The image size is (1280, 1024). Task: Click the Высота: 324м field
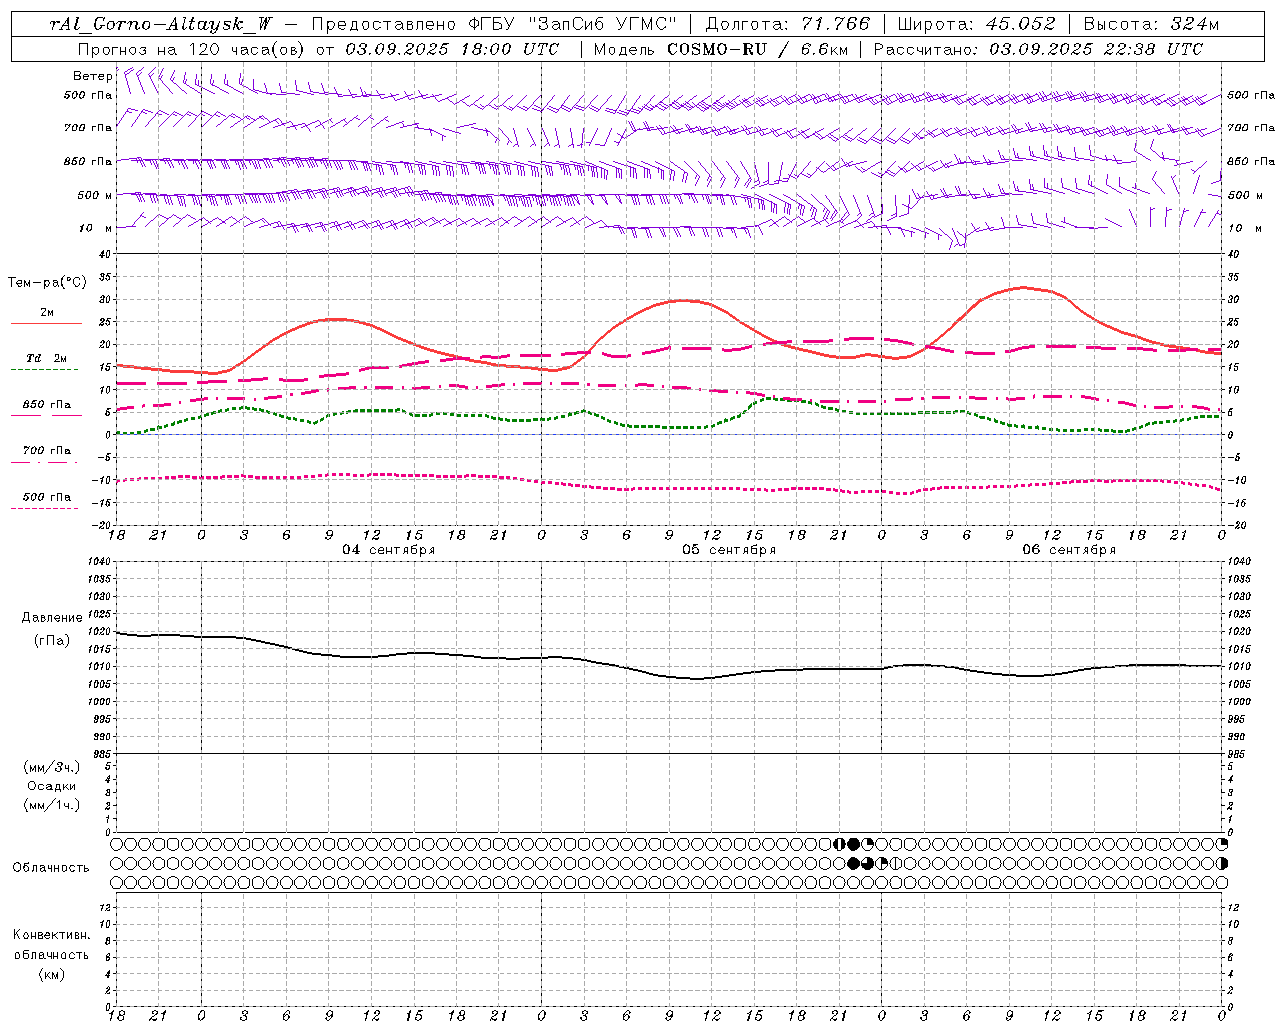coord(1152,25)
